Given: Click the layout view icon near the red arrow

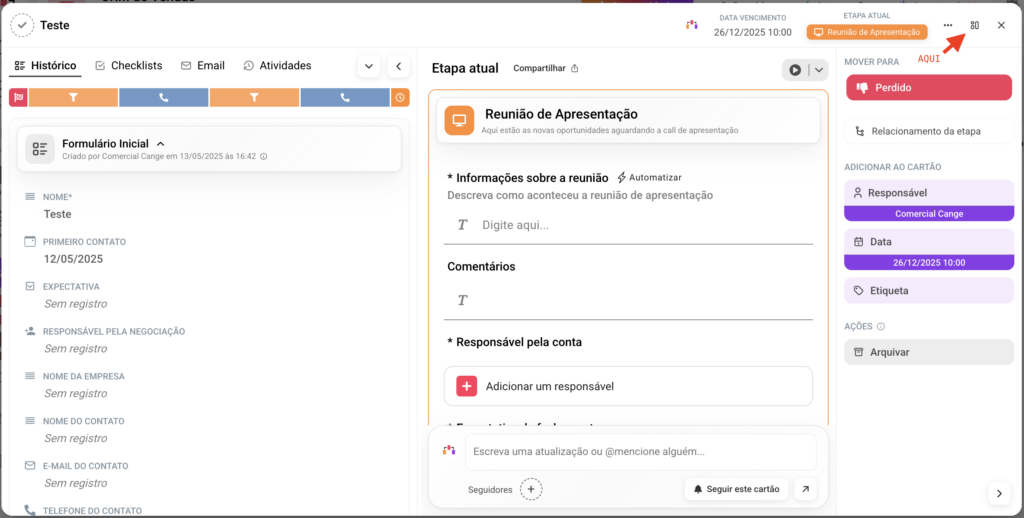Looking at the screenshot, I should pos(975,25).
